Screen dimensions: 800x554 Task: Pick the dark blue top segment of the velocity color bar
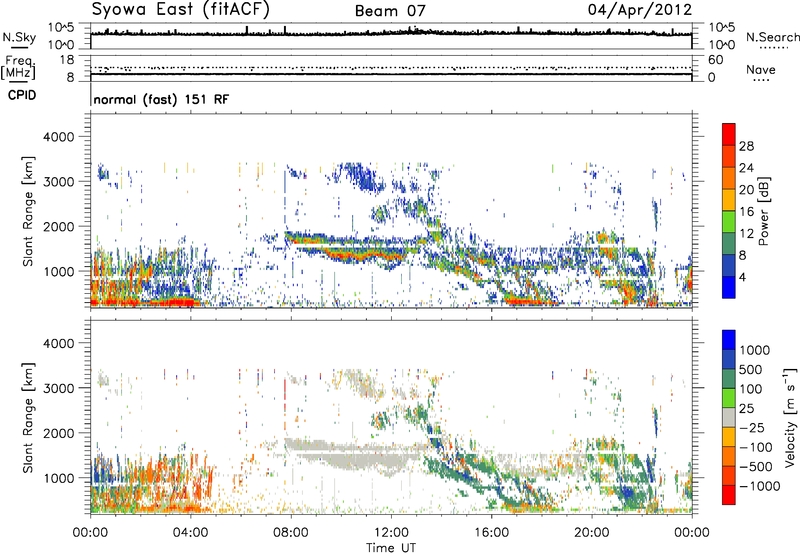click(x=729, y=340)
